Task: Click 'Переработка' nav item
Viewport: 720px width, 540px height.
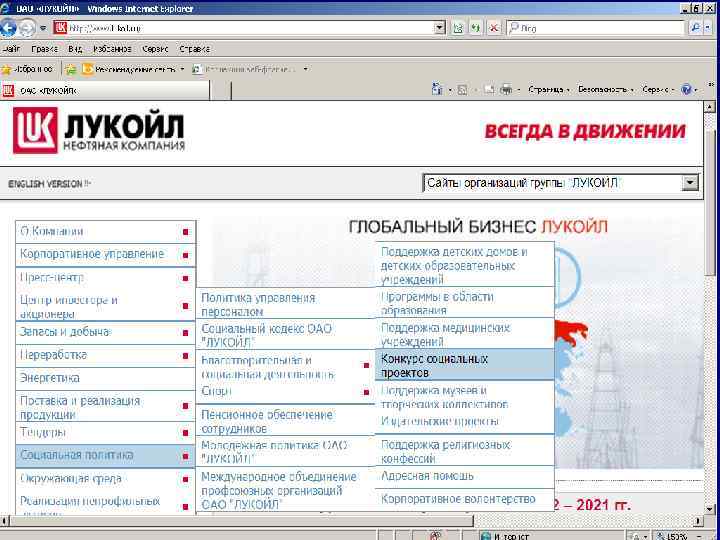Action: click(106, 355)
